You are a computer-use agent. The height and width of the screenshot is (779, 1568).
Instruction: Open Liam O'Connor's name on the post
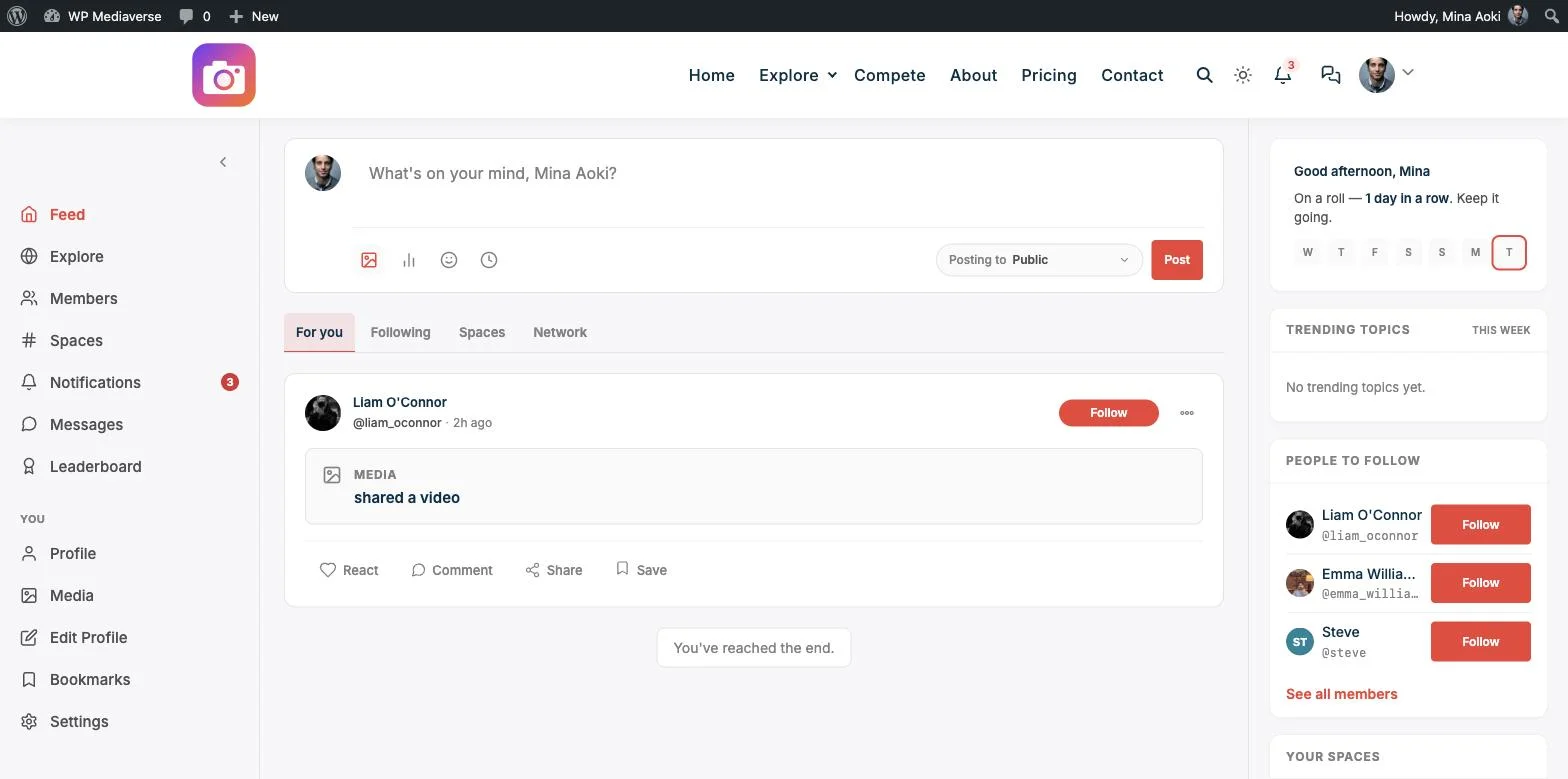point(400,402)
